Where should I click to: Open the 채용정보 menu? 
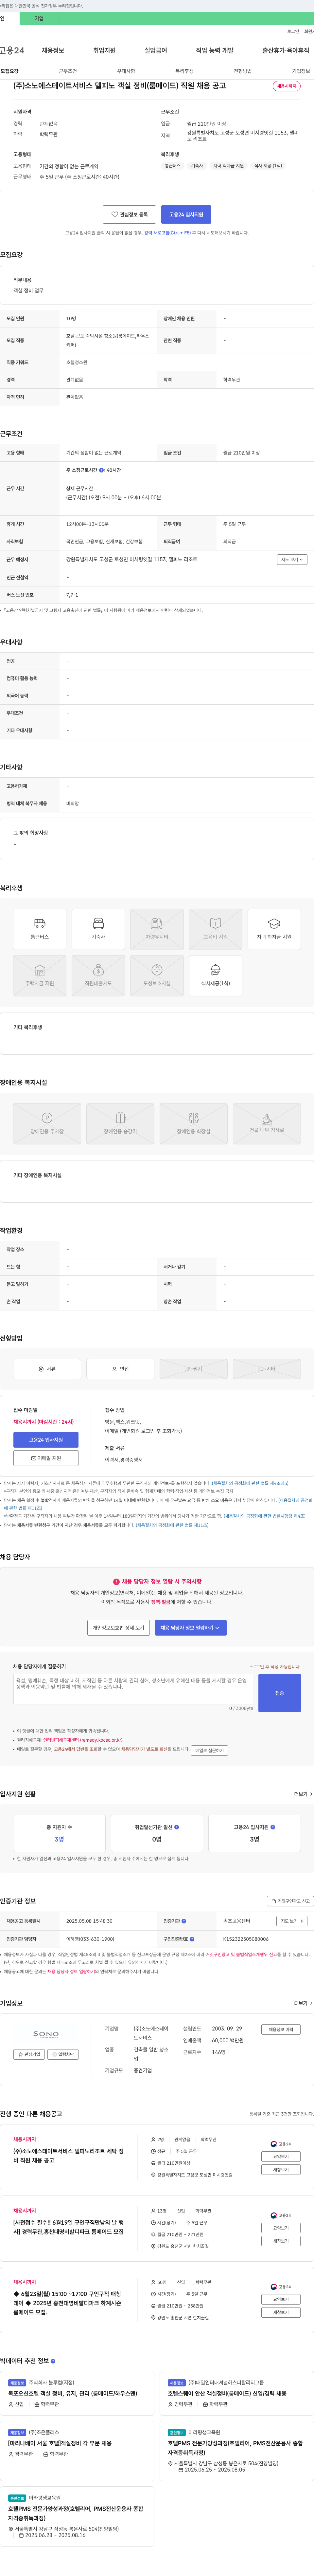tap(53, 50)
